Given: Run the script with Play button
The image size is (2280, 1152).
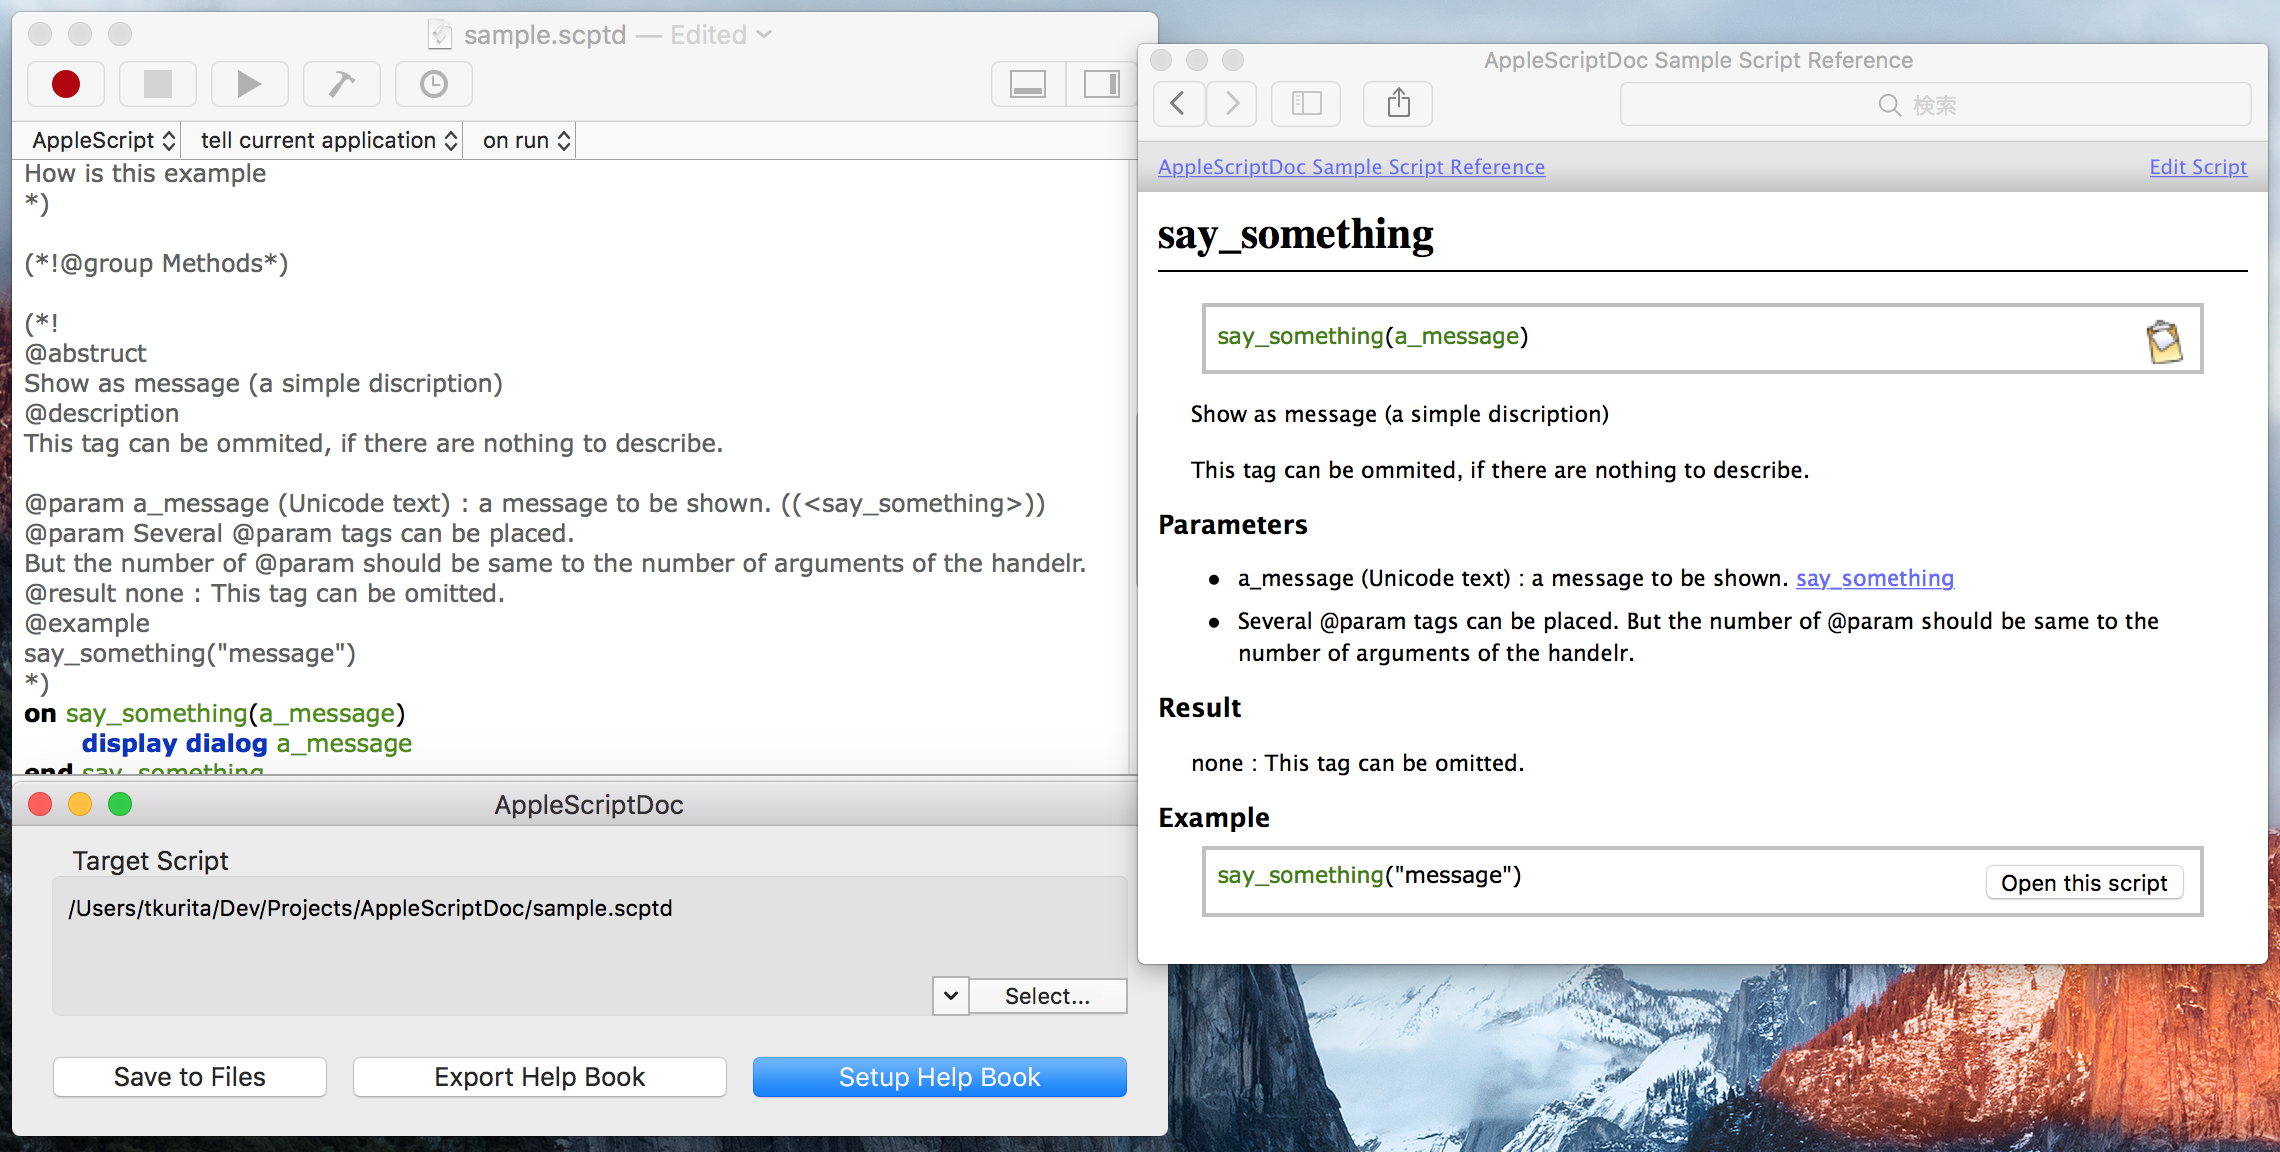Looking at the screenshot, I should click(250, 85).
